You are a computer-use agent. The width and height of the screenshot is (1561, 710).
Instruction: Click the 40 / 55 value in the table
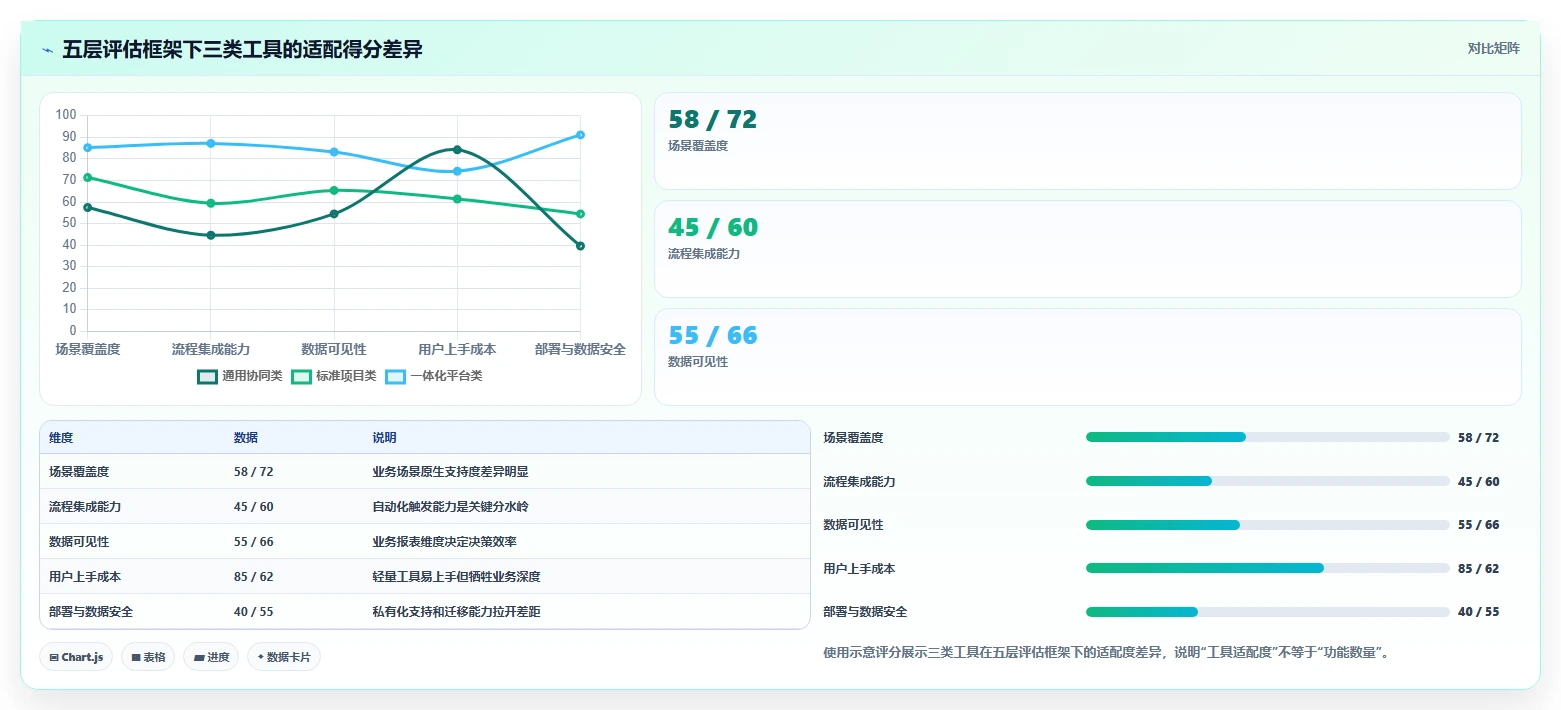(x=254, y=612)
